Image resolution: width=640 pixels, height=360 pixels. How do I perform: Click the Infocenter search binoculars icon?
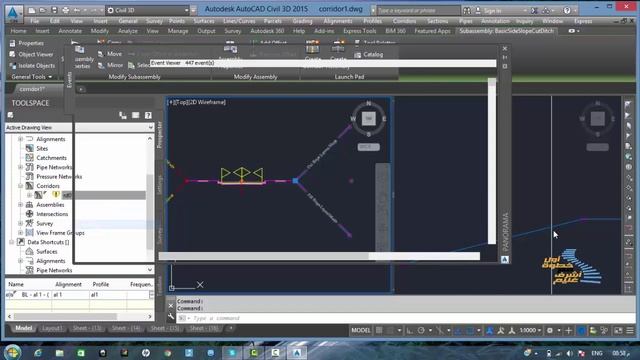click(x=467, y=11)
